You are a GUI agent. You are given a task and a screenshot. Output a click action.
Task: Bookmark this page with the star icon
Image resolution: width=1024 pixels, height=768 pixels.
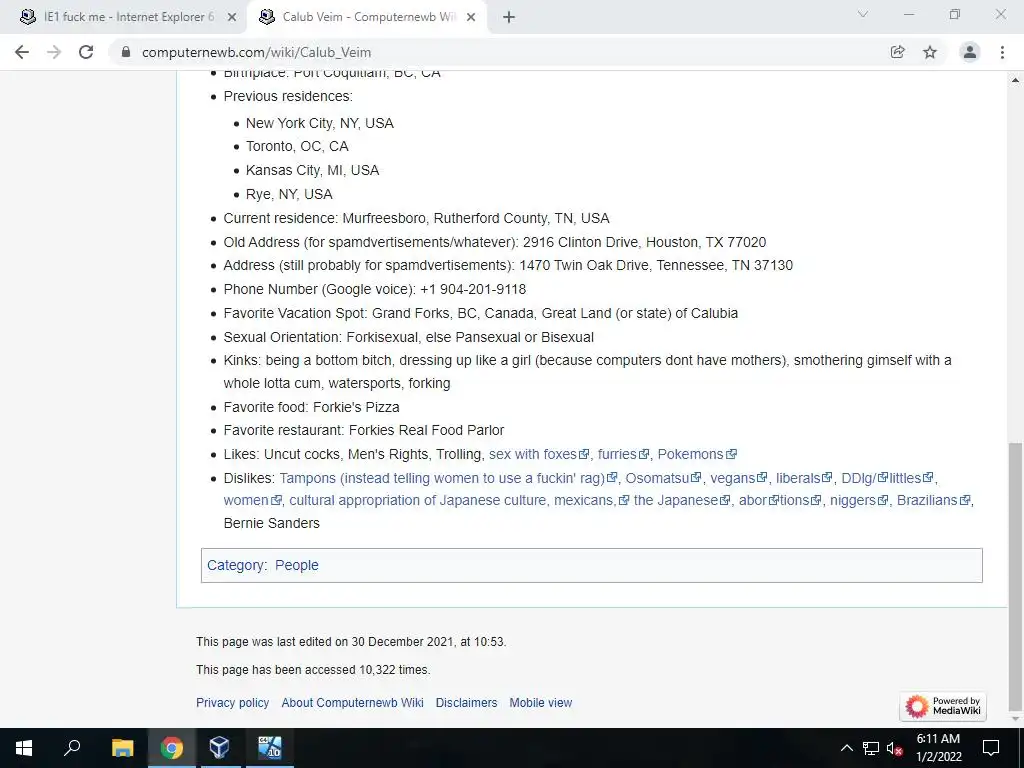[x=930, y=52]
